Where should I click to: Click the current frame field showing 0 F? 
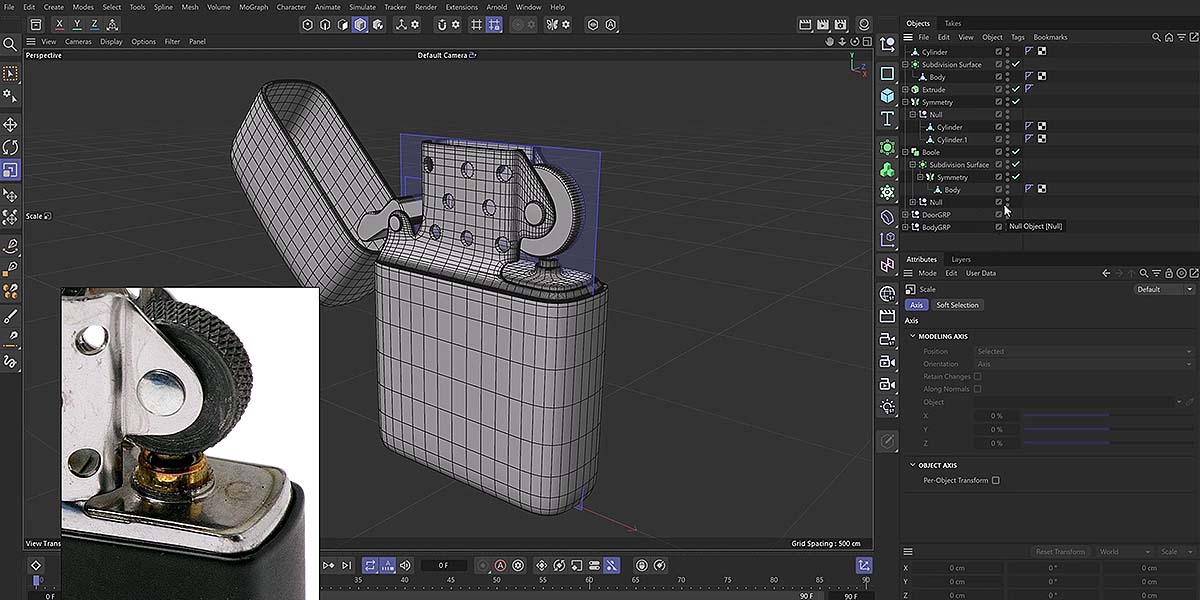pyautogui.click(x=443, y=566)
